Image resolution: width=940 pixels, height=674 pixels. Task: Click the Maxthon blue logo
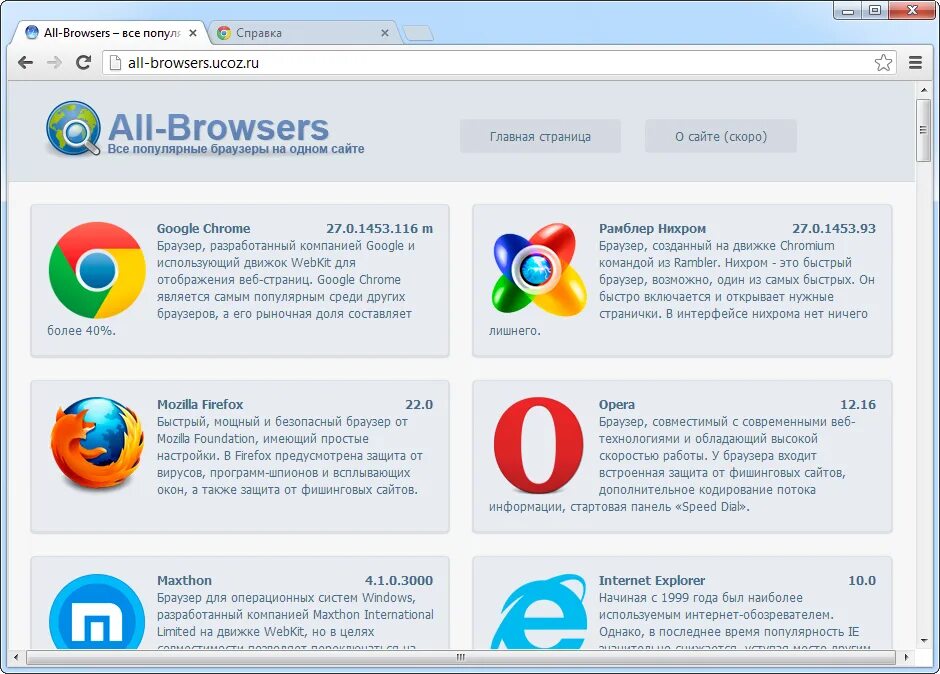coord(97,612)
